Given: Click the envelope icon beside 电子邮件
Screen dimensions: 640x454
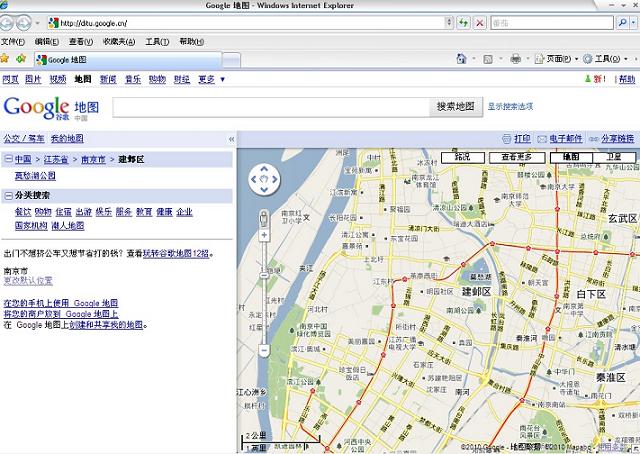Looking at the screenshot, I should 543,138.
